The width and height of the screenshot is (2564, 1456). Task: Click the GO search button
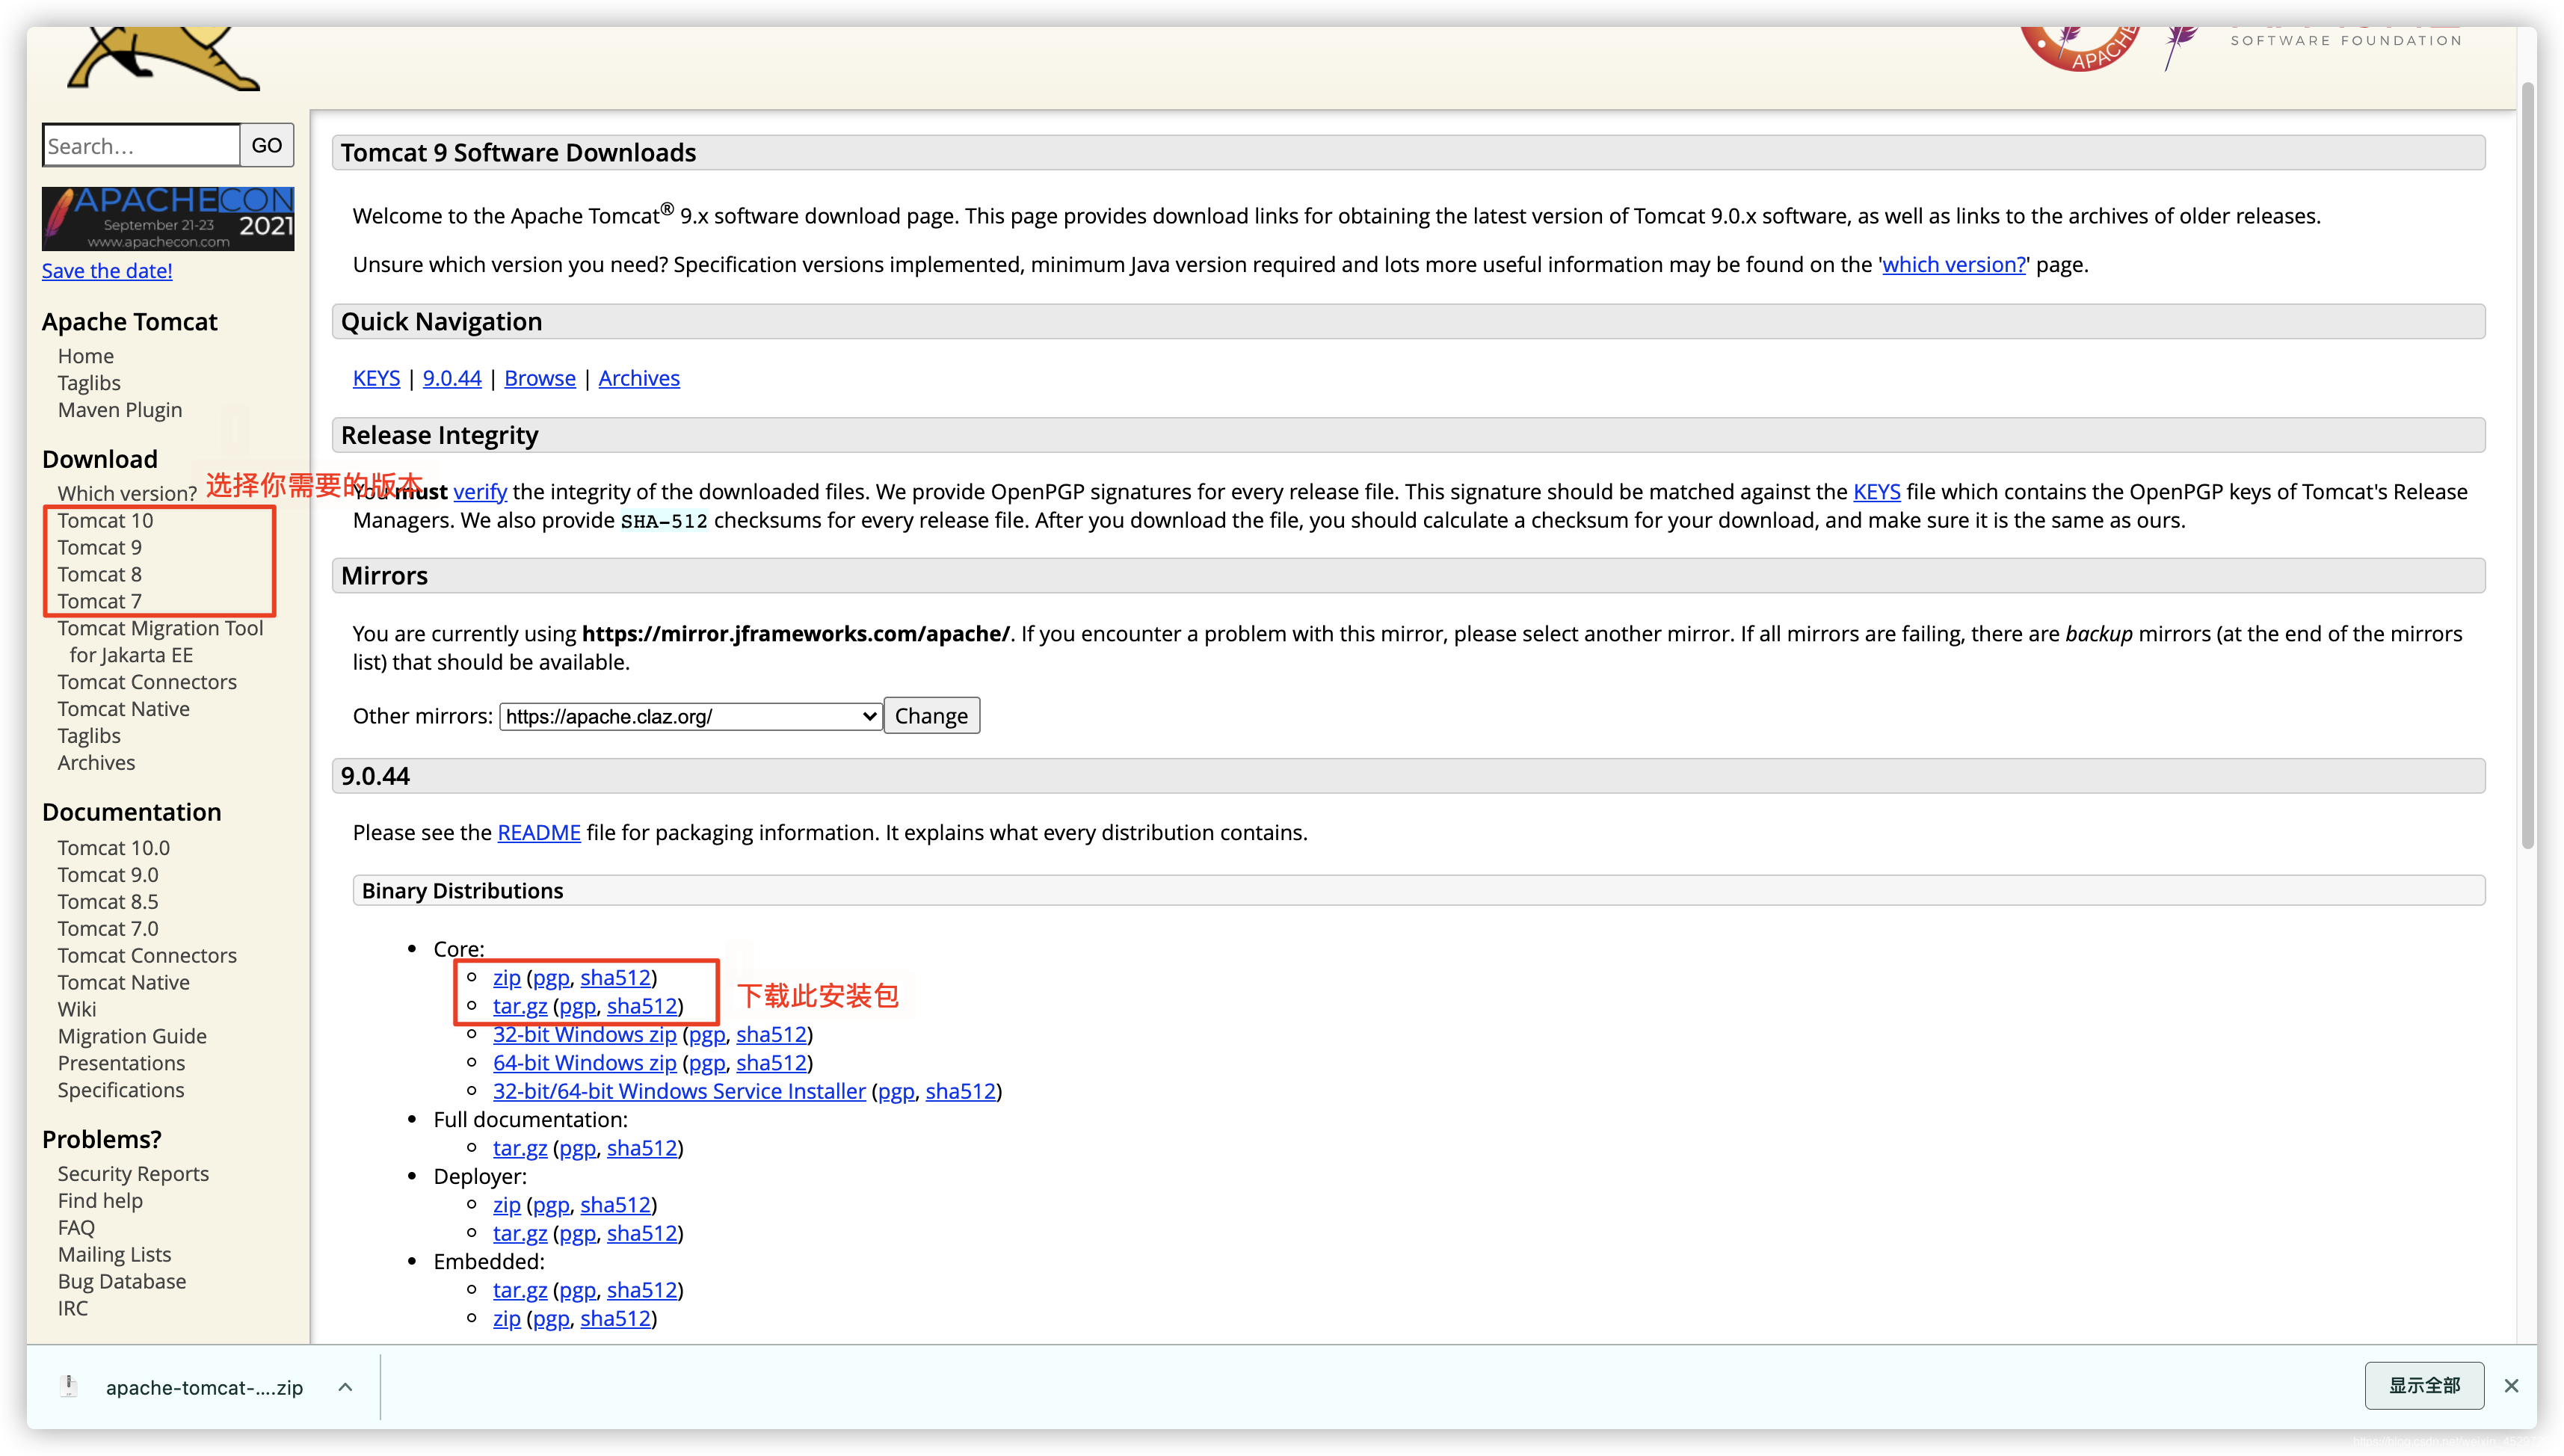coord(266,146)
